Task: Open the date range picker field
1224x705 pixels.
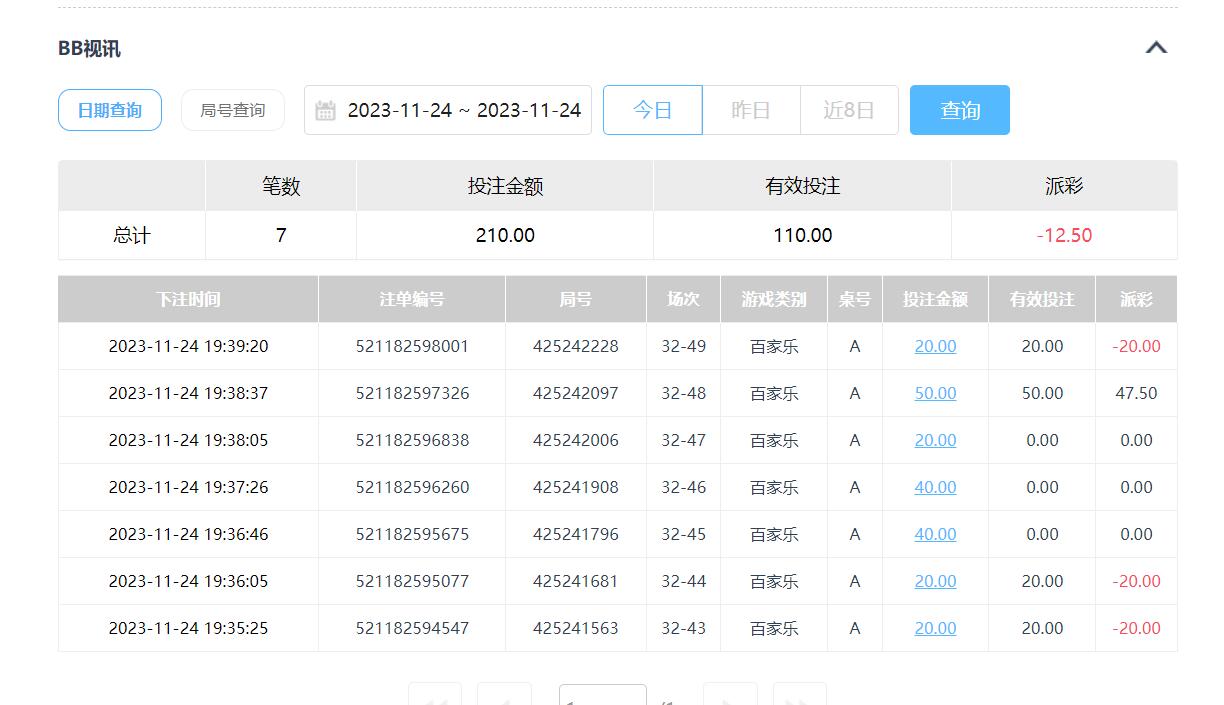Action: (463, 110)
